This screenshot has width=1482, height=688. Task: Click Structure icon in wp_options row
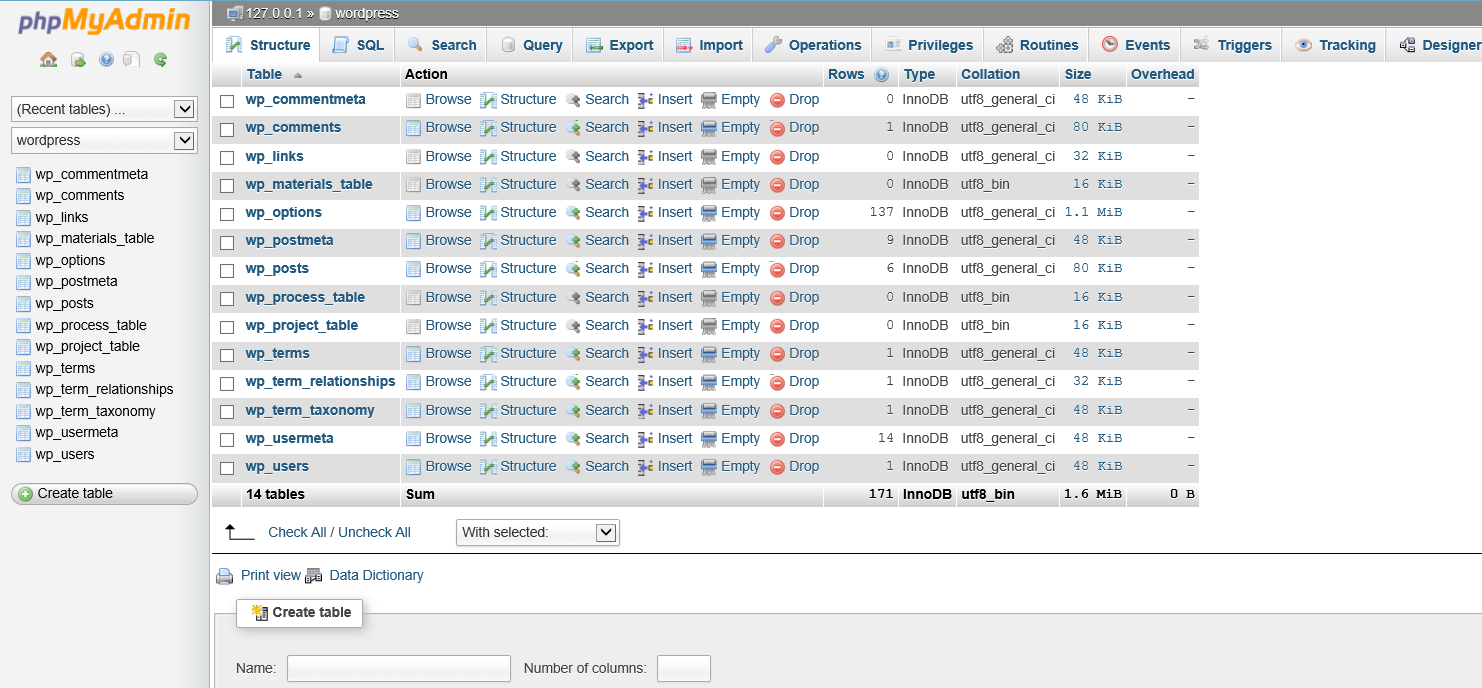[x=488, y=213]
